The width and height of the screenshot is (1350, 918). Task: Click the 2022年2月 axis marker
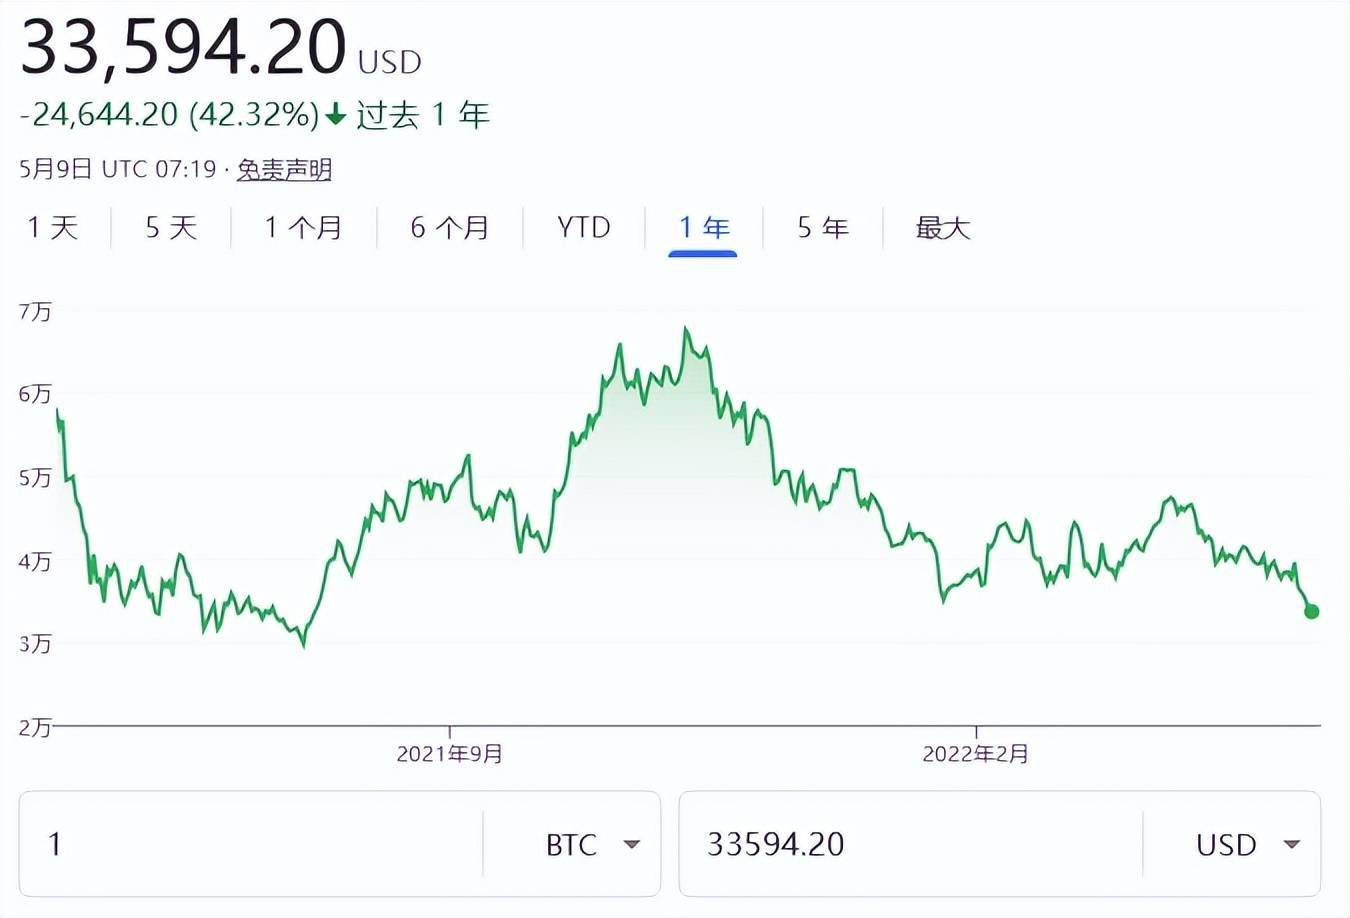click(x=975, y=753)
